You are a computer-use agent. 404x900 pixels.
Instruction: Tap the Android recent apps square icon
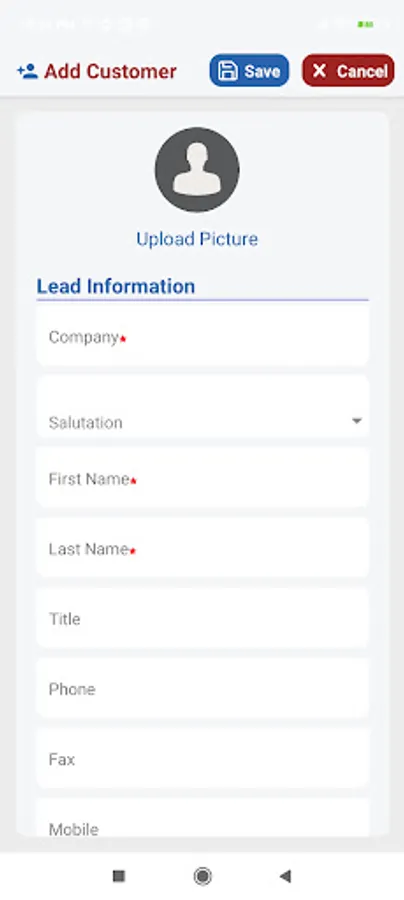(x=119, y=876)
